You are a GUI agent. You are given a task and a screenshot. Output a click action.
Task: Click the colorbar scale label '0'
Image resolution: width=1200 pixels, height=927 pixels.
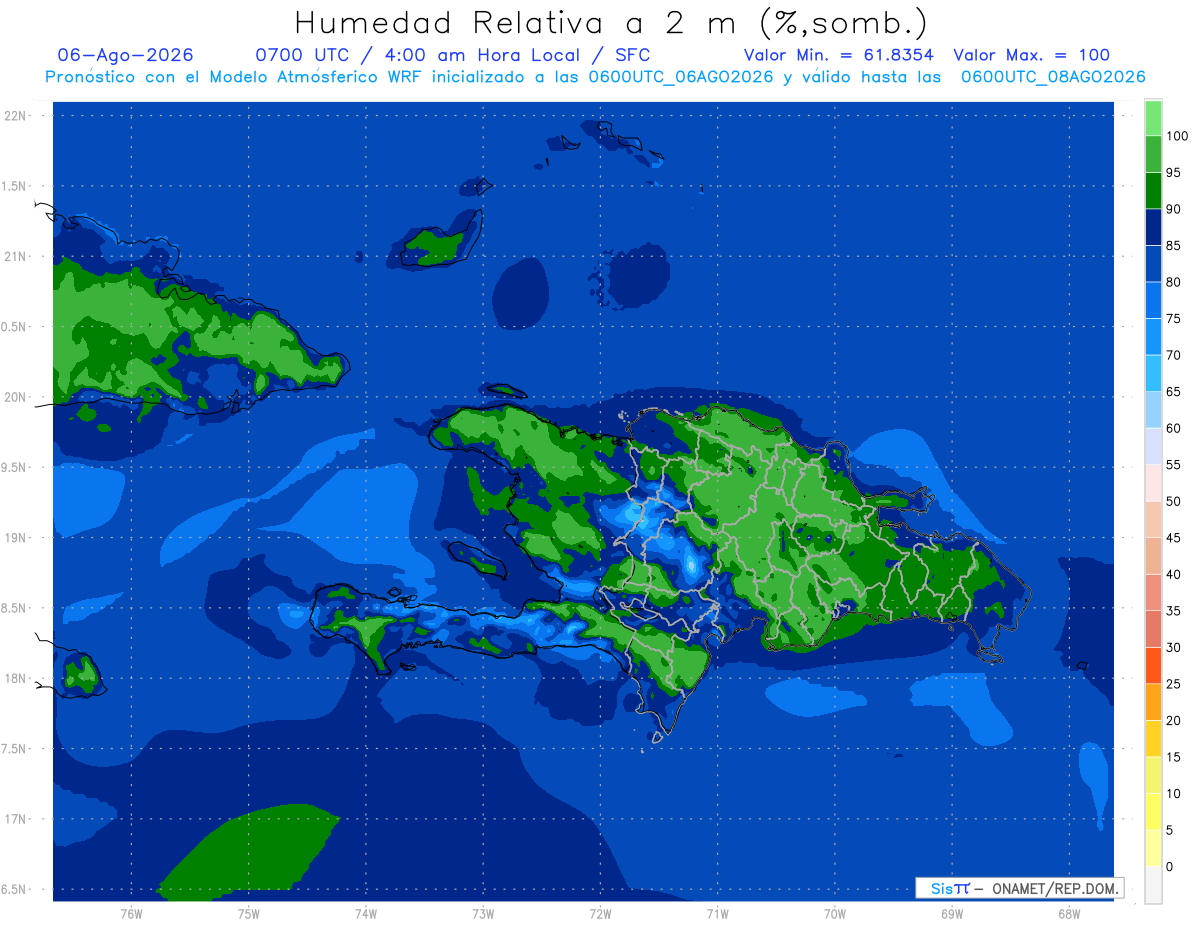[1170, 866]
